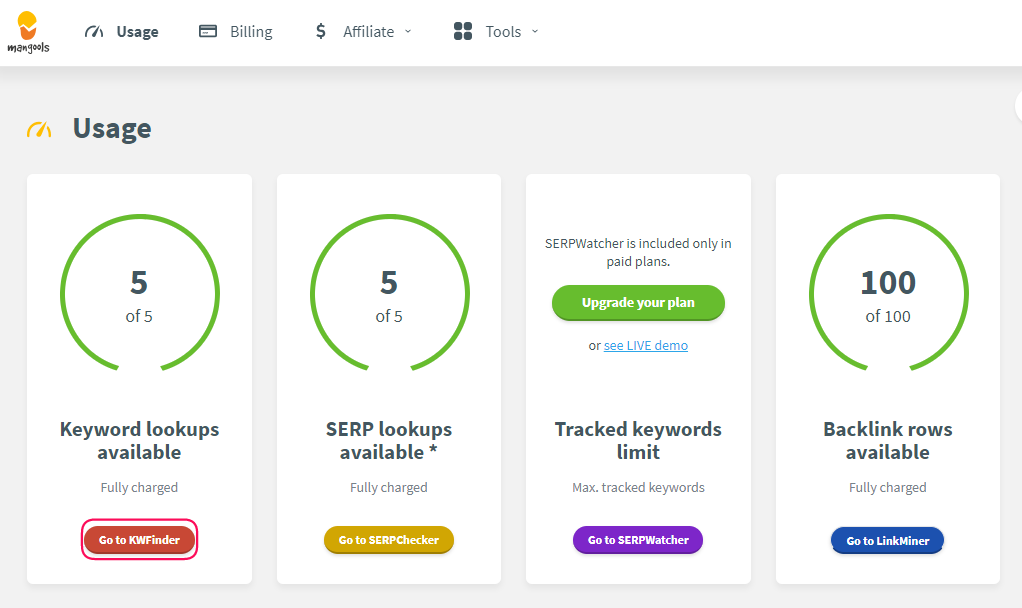Viewport: 1022px width, 608px height.
Task: Click Upgrade your plan button
Action: pyautogui.click(x=638, y=302)
